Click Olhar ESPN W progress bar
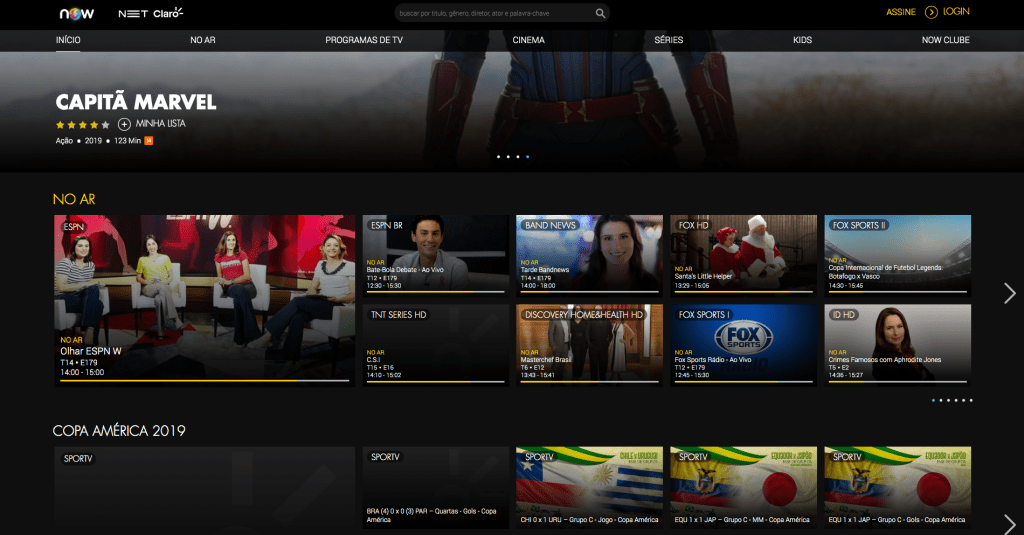This screenshot has width=1024, height=535. point(204,380)
